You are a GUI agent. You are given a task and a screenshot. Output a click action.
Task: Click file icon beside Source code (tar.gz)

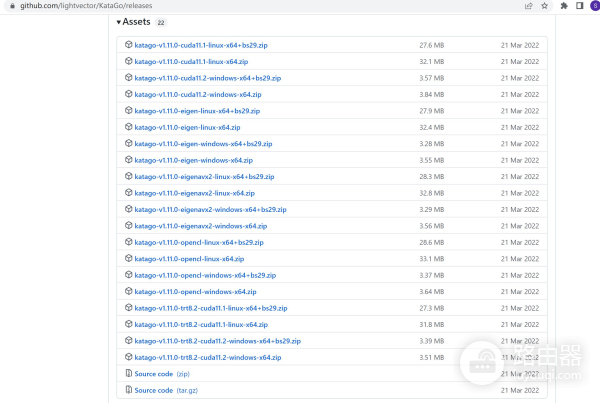coord(128,389)
